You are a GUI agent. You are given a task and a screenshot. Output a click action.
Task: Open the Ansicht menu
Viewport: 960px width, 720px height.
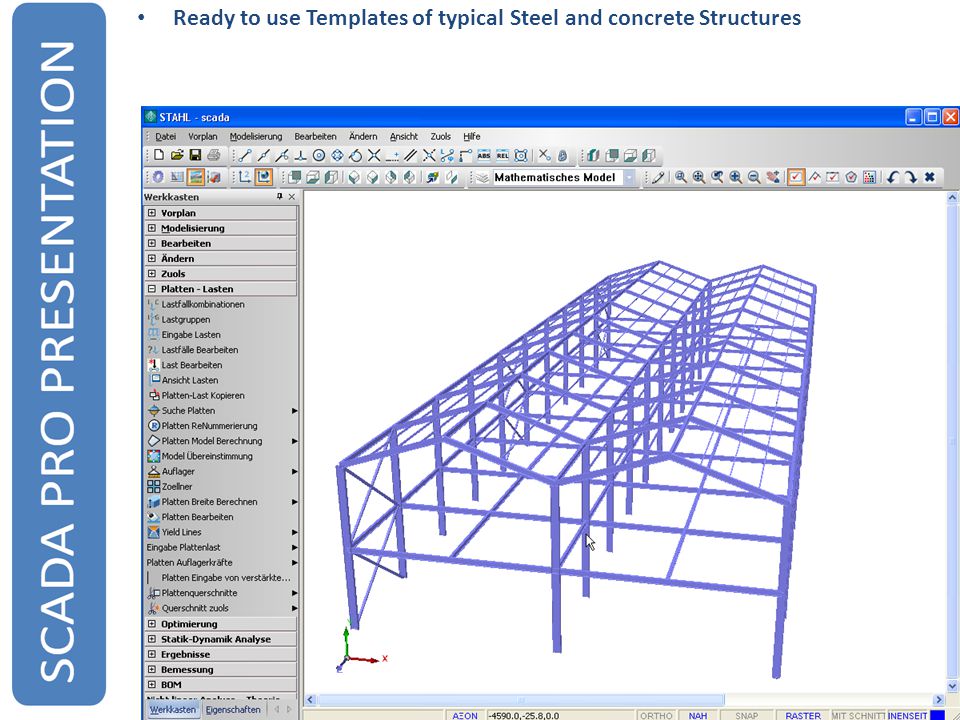[404, 137]
